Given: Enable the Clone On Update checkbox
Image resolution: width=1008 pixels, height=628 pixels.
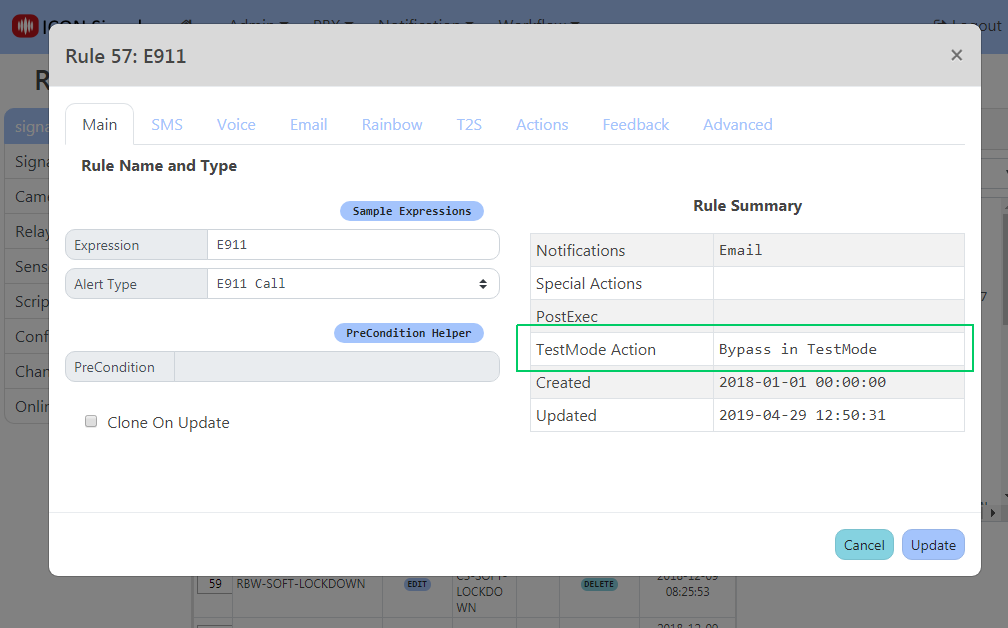Looking at the screenshot, I should 91,422.
